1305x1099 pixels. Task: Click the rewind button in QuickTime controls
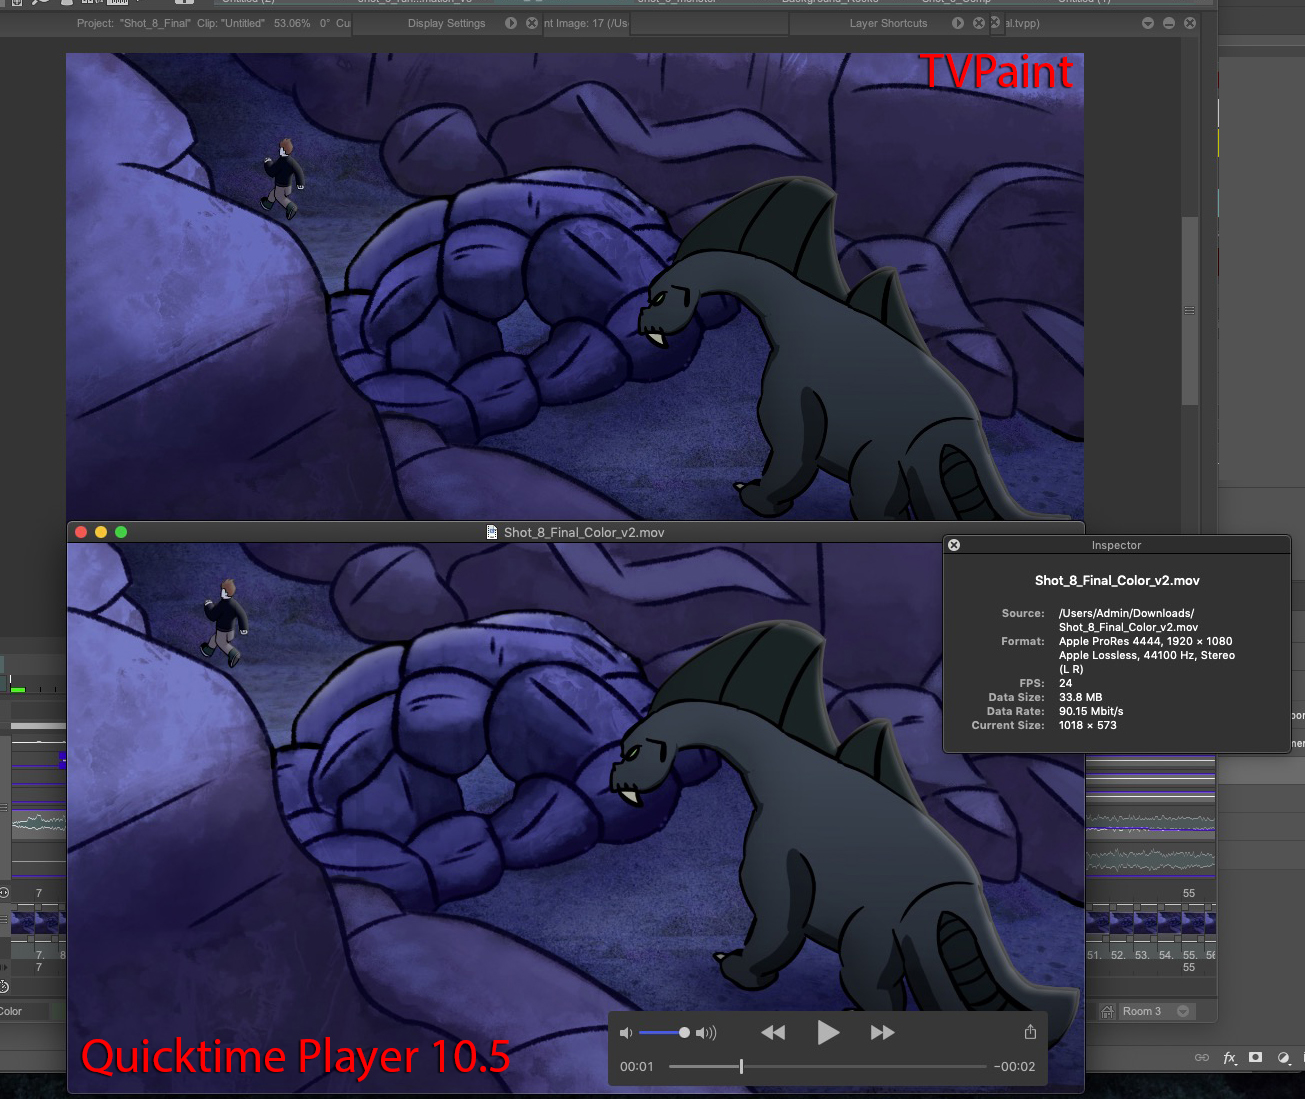(773, 1032)
